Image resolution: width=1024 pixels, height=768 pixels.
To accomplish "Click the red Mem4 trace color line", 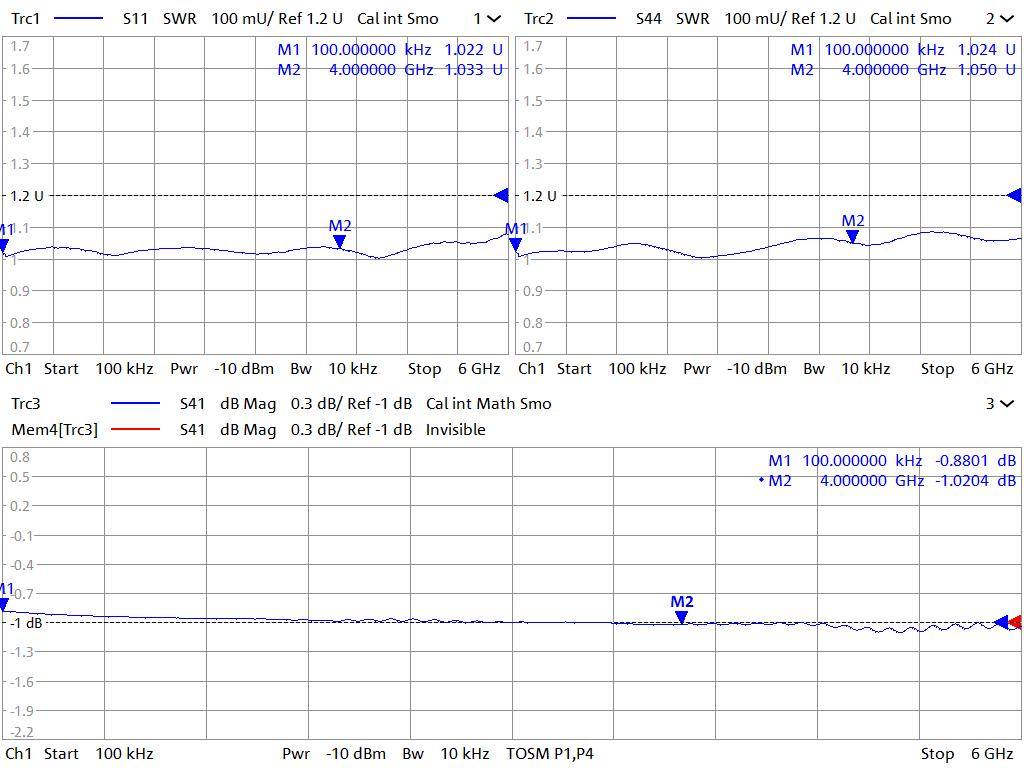I will (135, 430).
